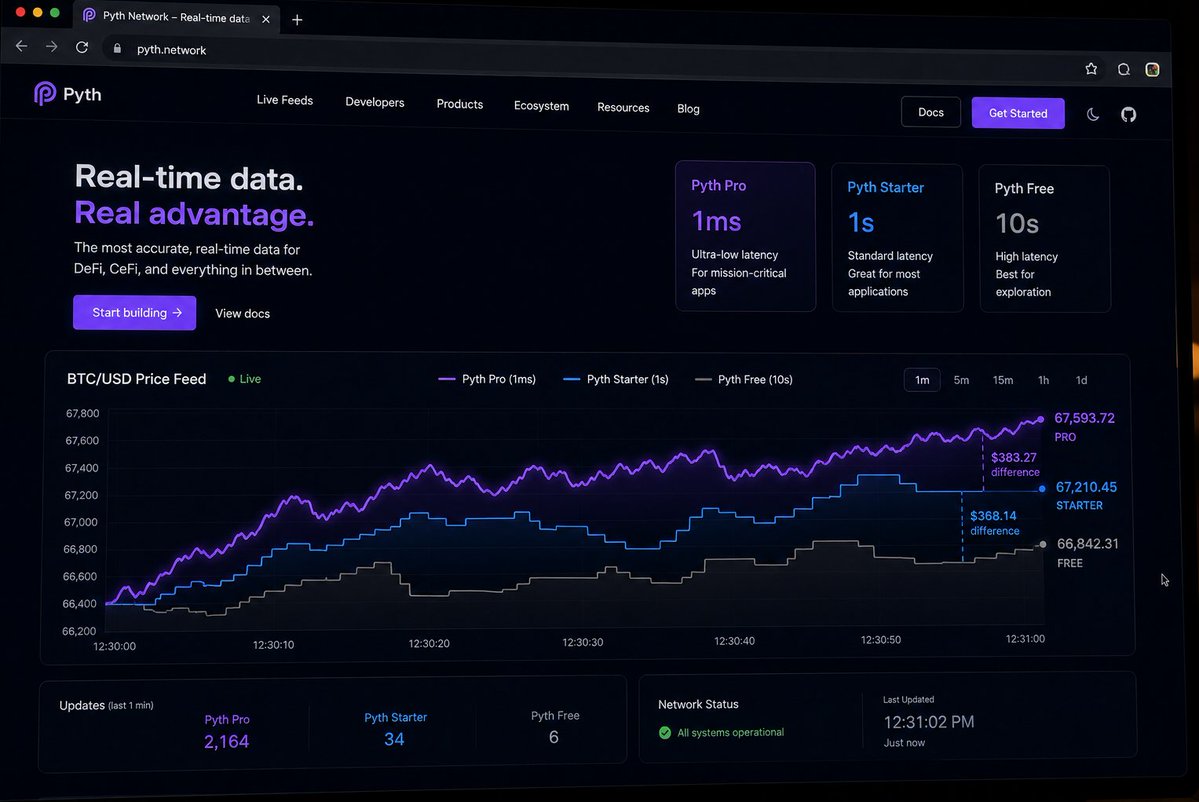Bookmark the page with the star icon
The image size is (1199, 802).
click(1091, 69)
